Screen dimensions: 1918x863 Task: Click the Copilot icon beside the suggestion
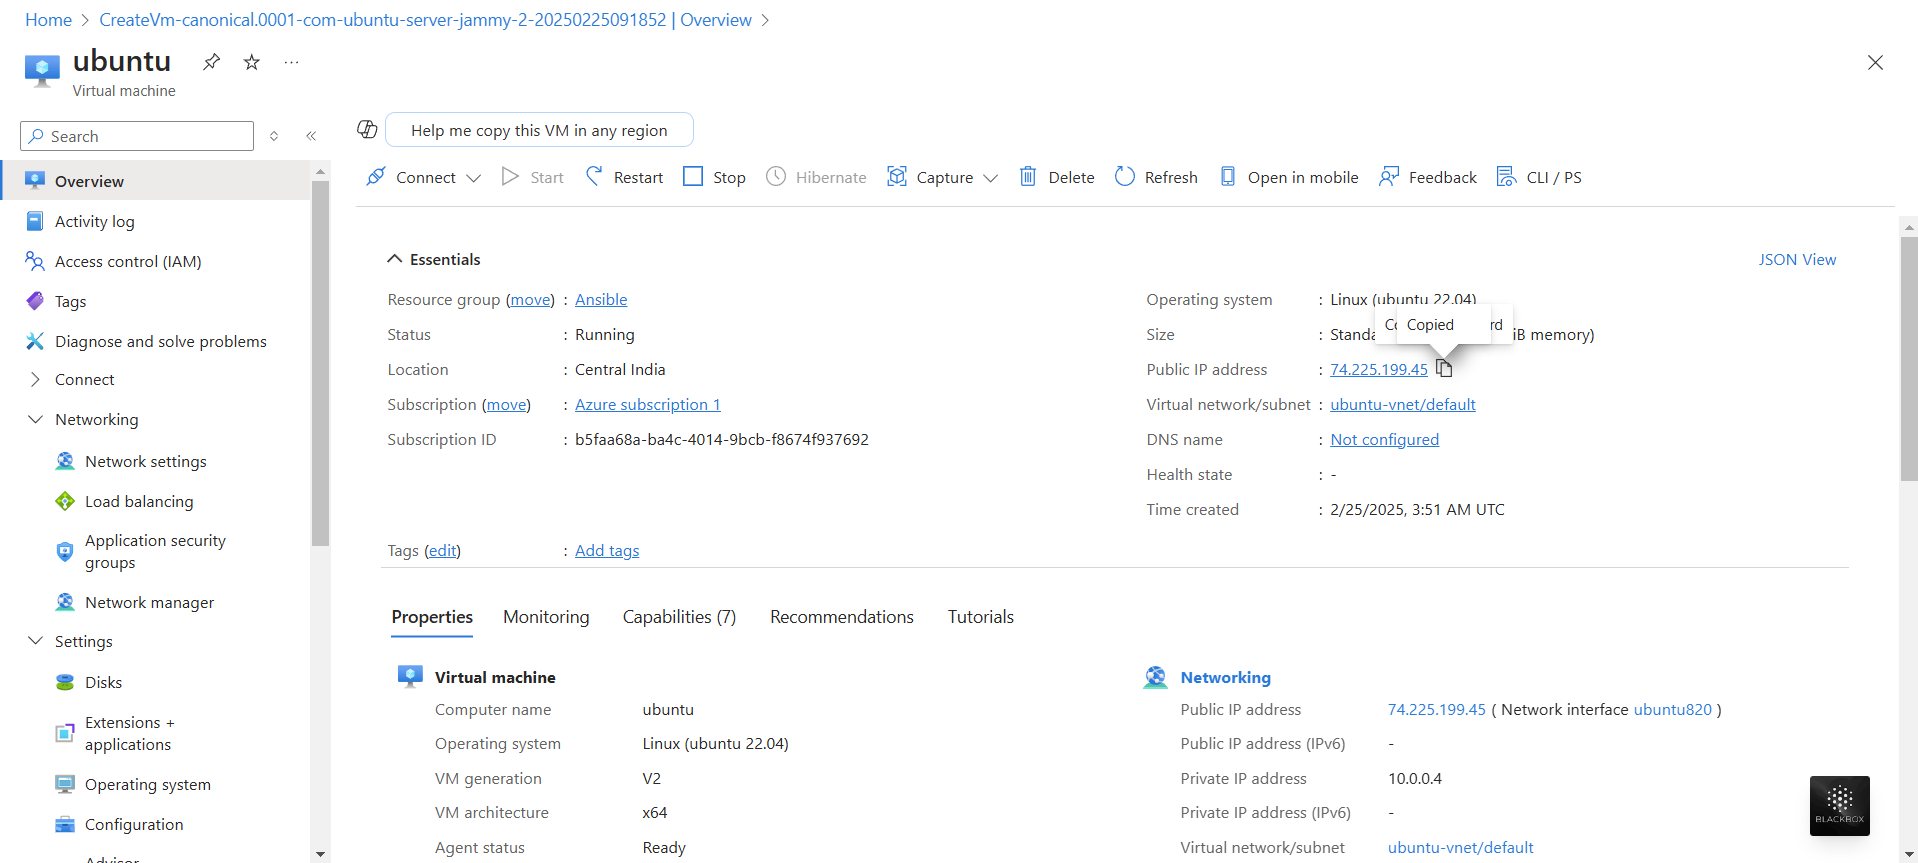(367, 130)
